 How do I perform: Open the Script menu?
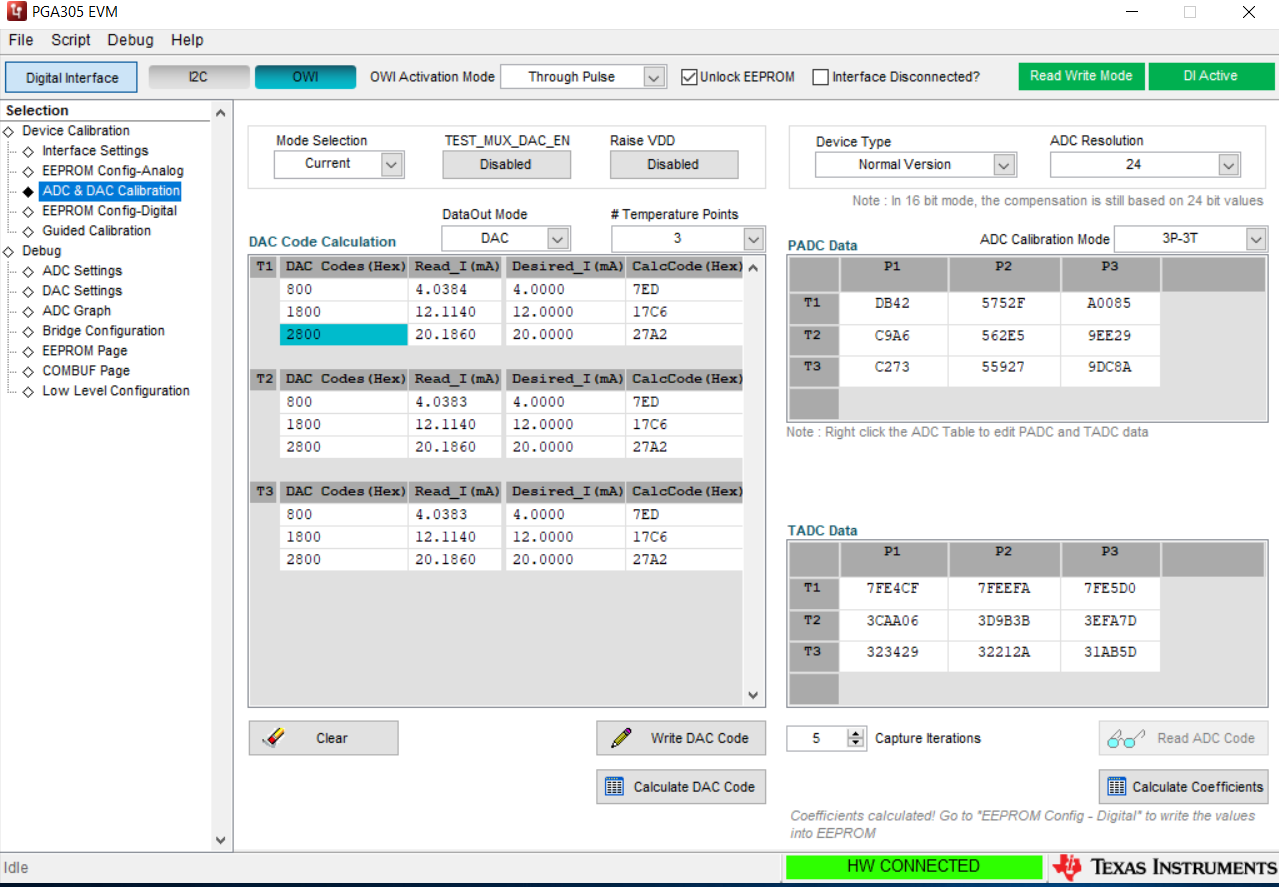[71, 40]
